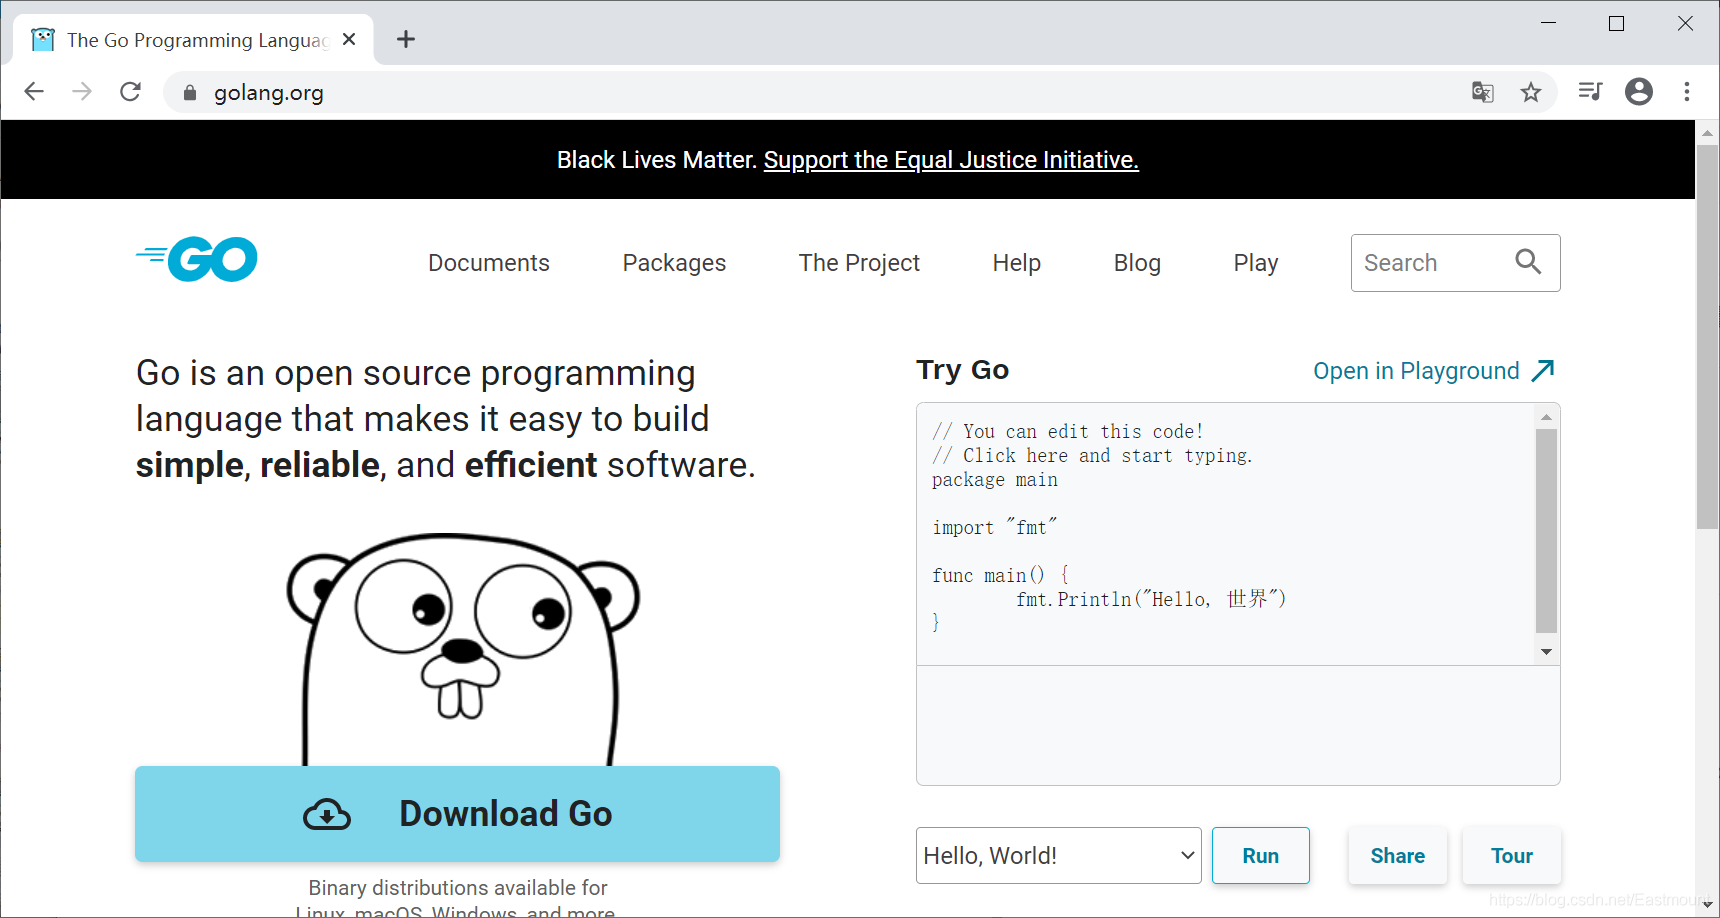Click the Share button

tap(1398, 856)
